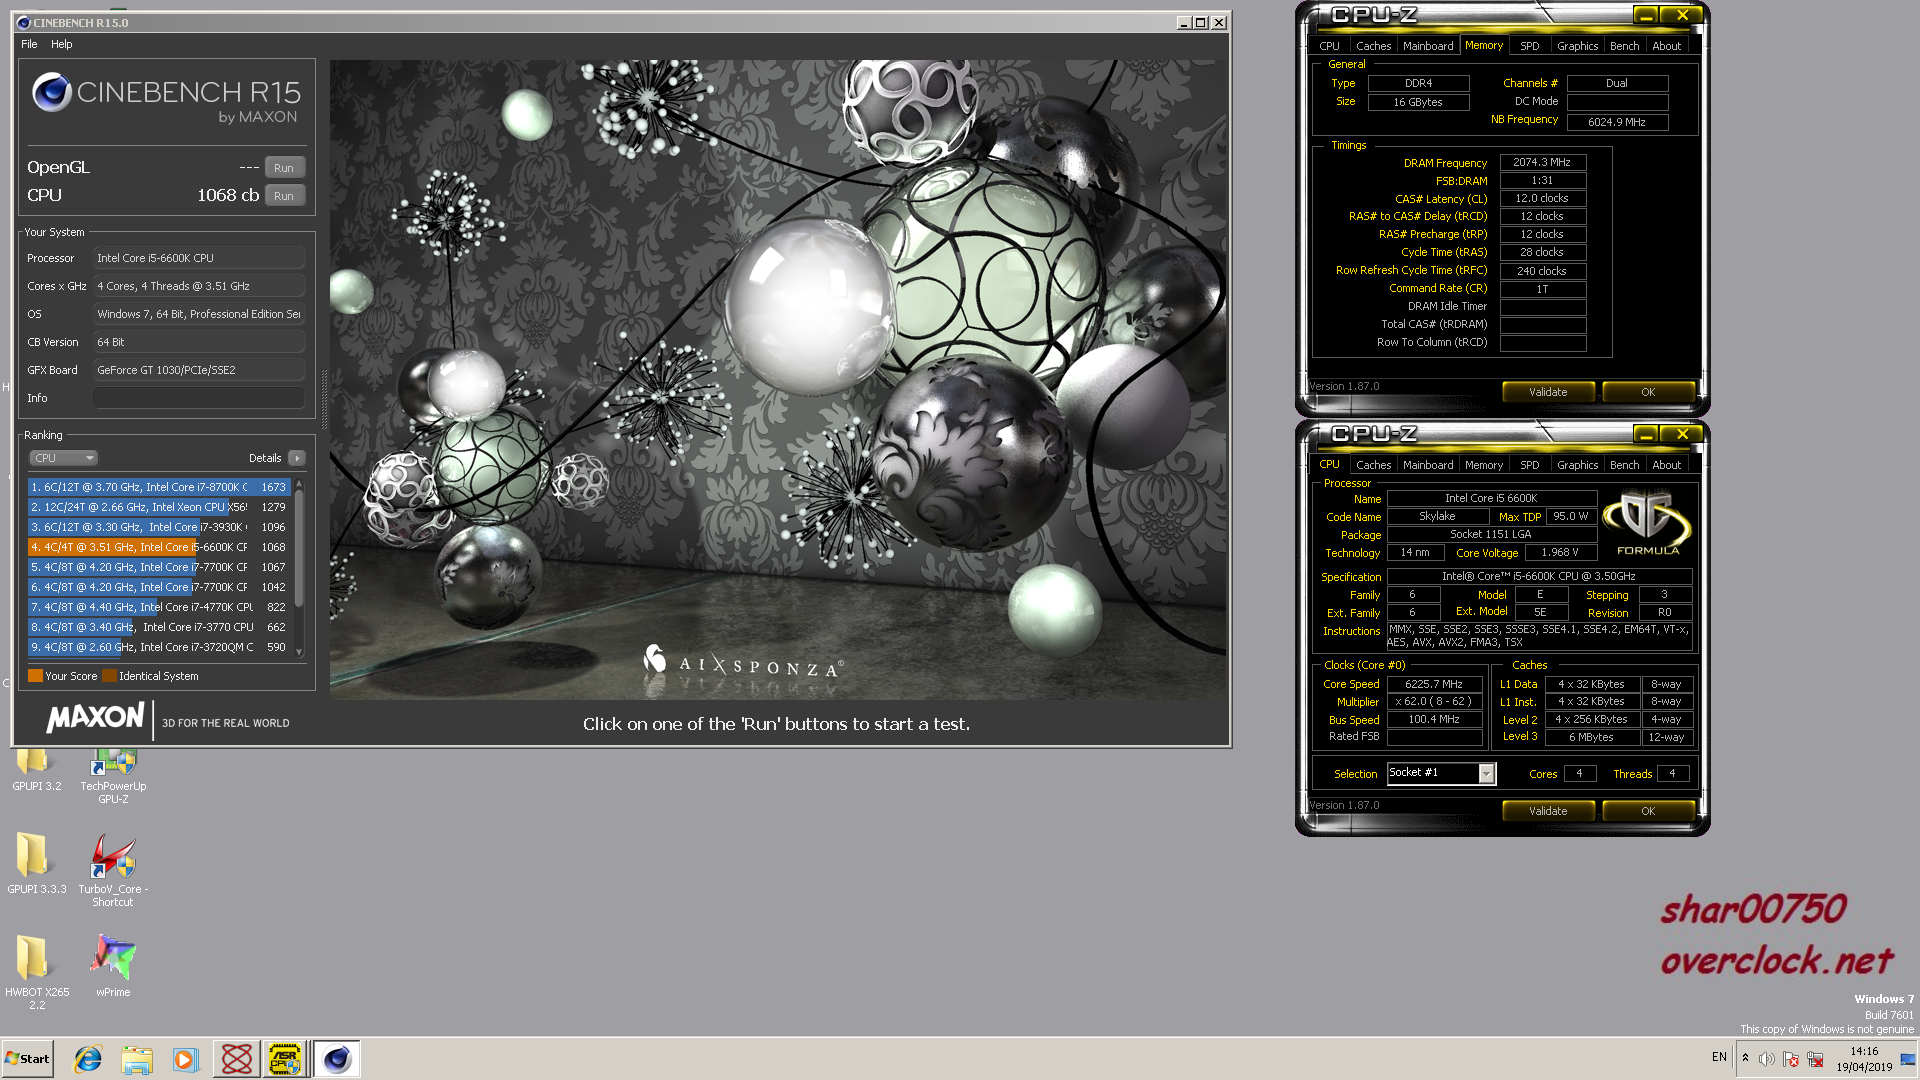
Task: Open SPD tab in bottom CPU-Z window
Action: coord(1529,465)
